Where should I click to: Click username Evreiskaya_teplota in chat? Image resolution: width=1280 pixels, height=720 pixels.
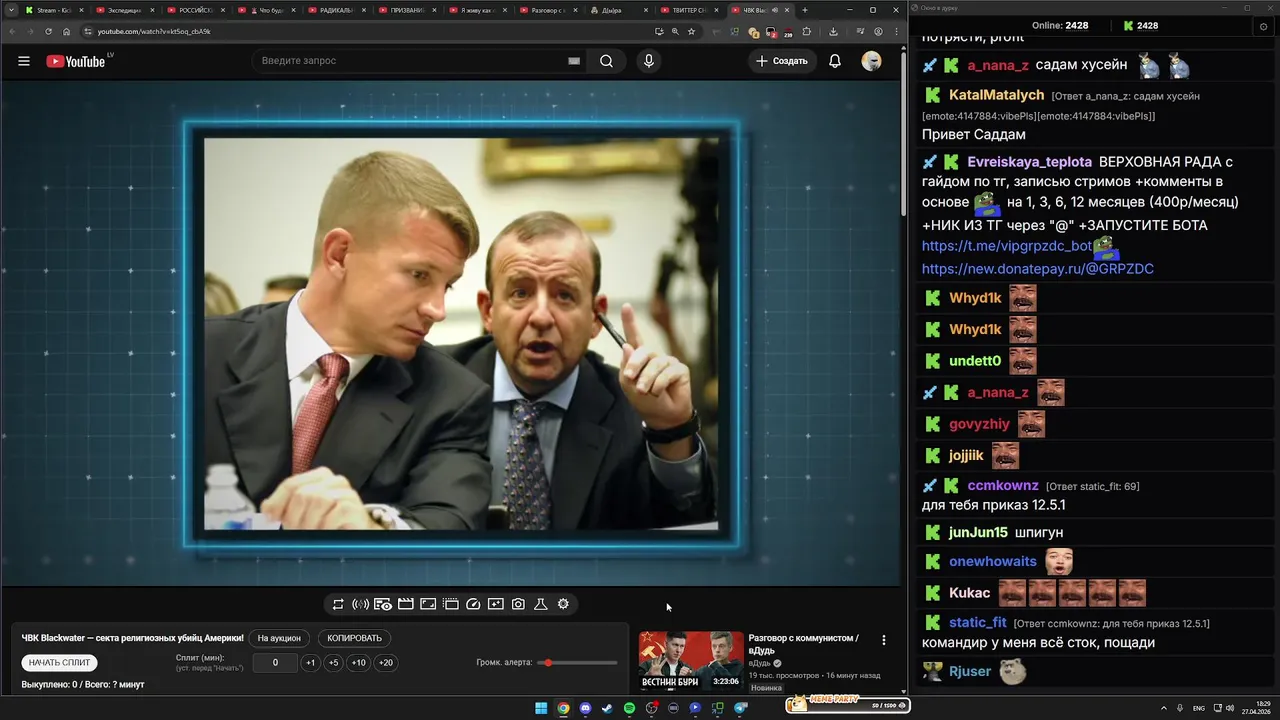coord(1030,162)
